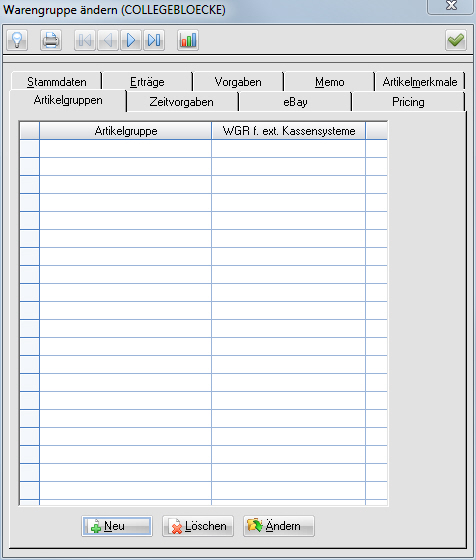Switch to the Stammdaten tab

click(x=57, y=82)
